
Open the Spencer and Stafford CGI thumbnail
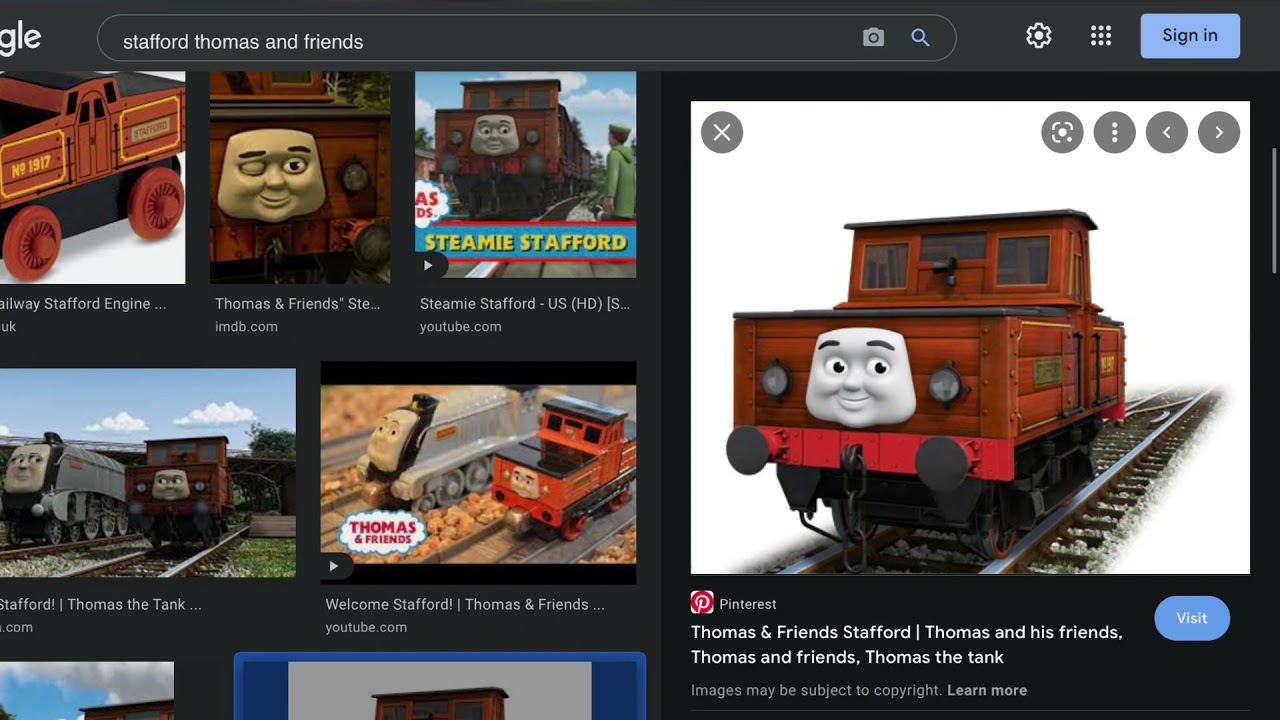click(148, 473)
